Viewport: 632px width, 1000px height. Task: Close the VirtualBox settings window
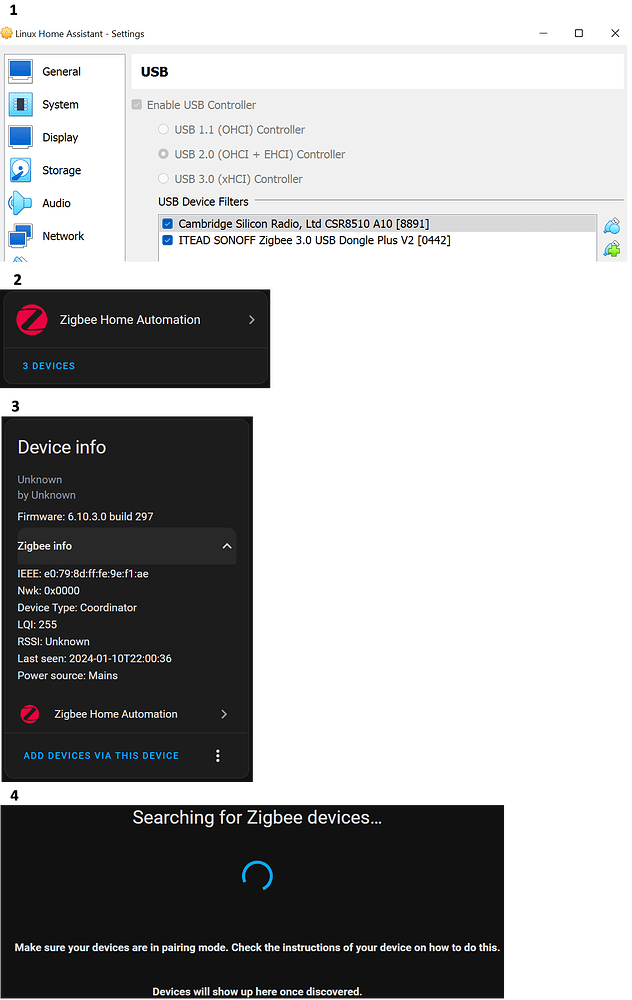point(615,33)
